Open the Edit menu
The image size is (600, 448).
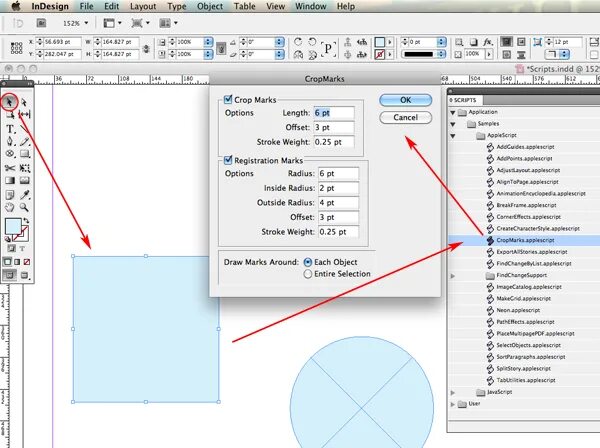click(111, 6)
